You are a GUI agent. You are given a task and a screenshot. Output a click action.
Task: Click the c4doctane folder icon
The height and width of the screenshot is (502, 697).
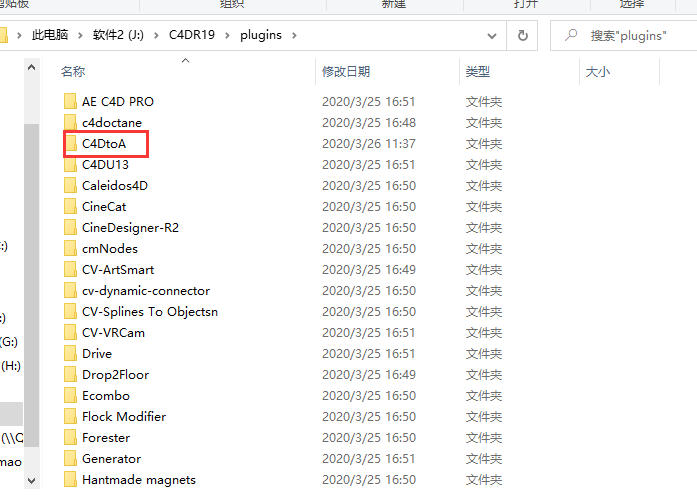(70, 122)
